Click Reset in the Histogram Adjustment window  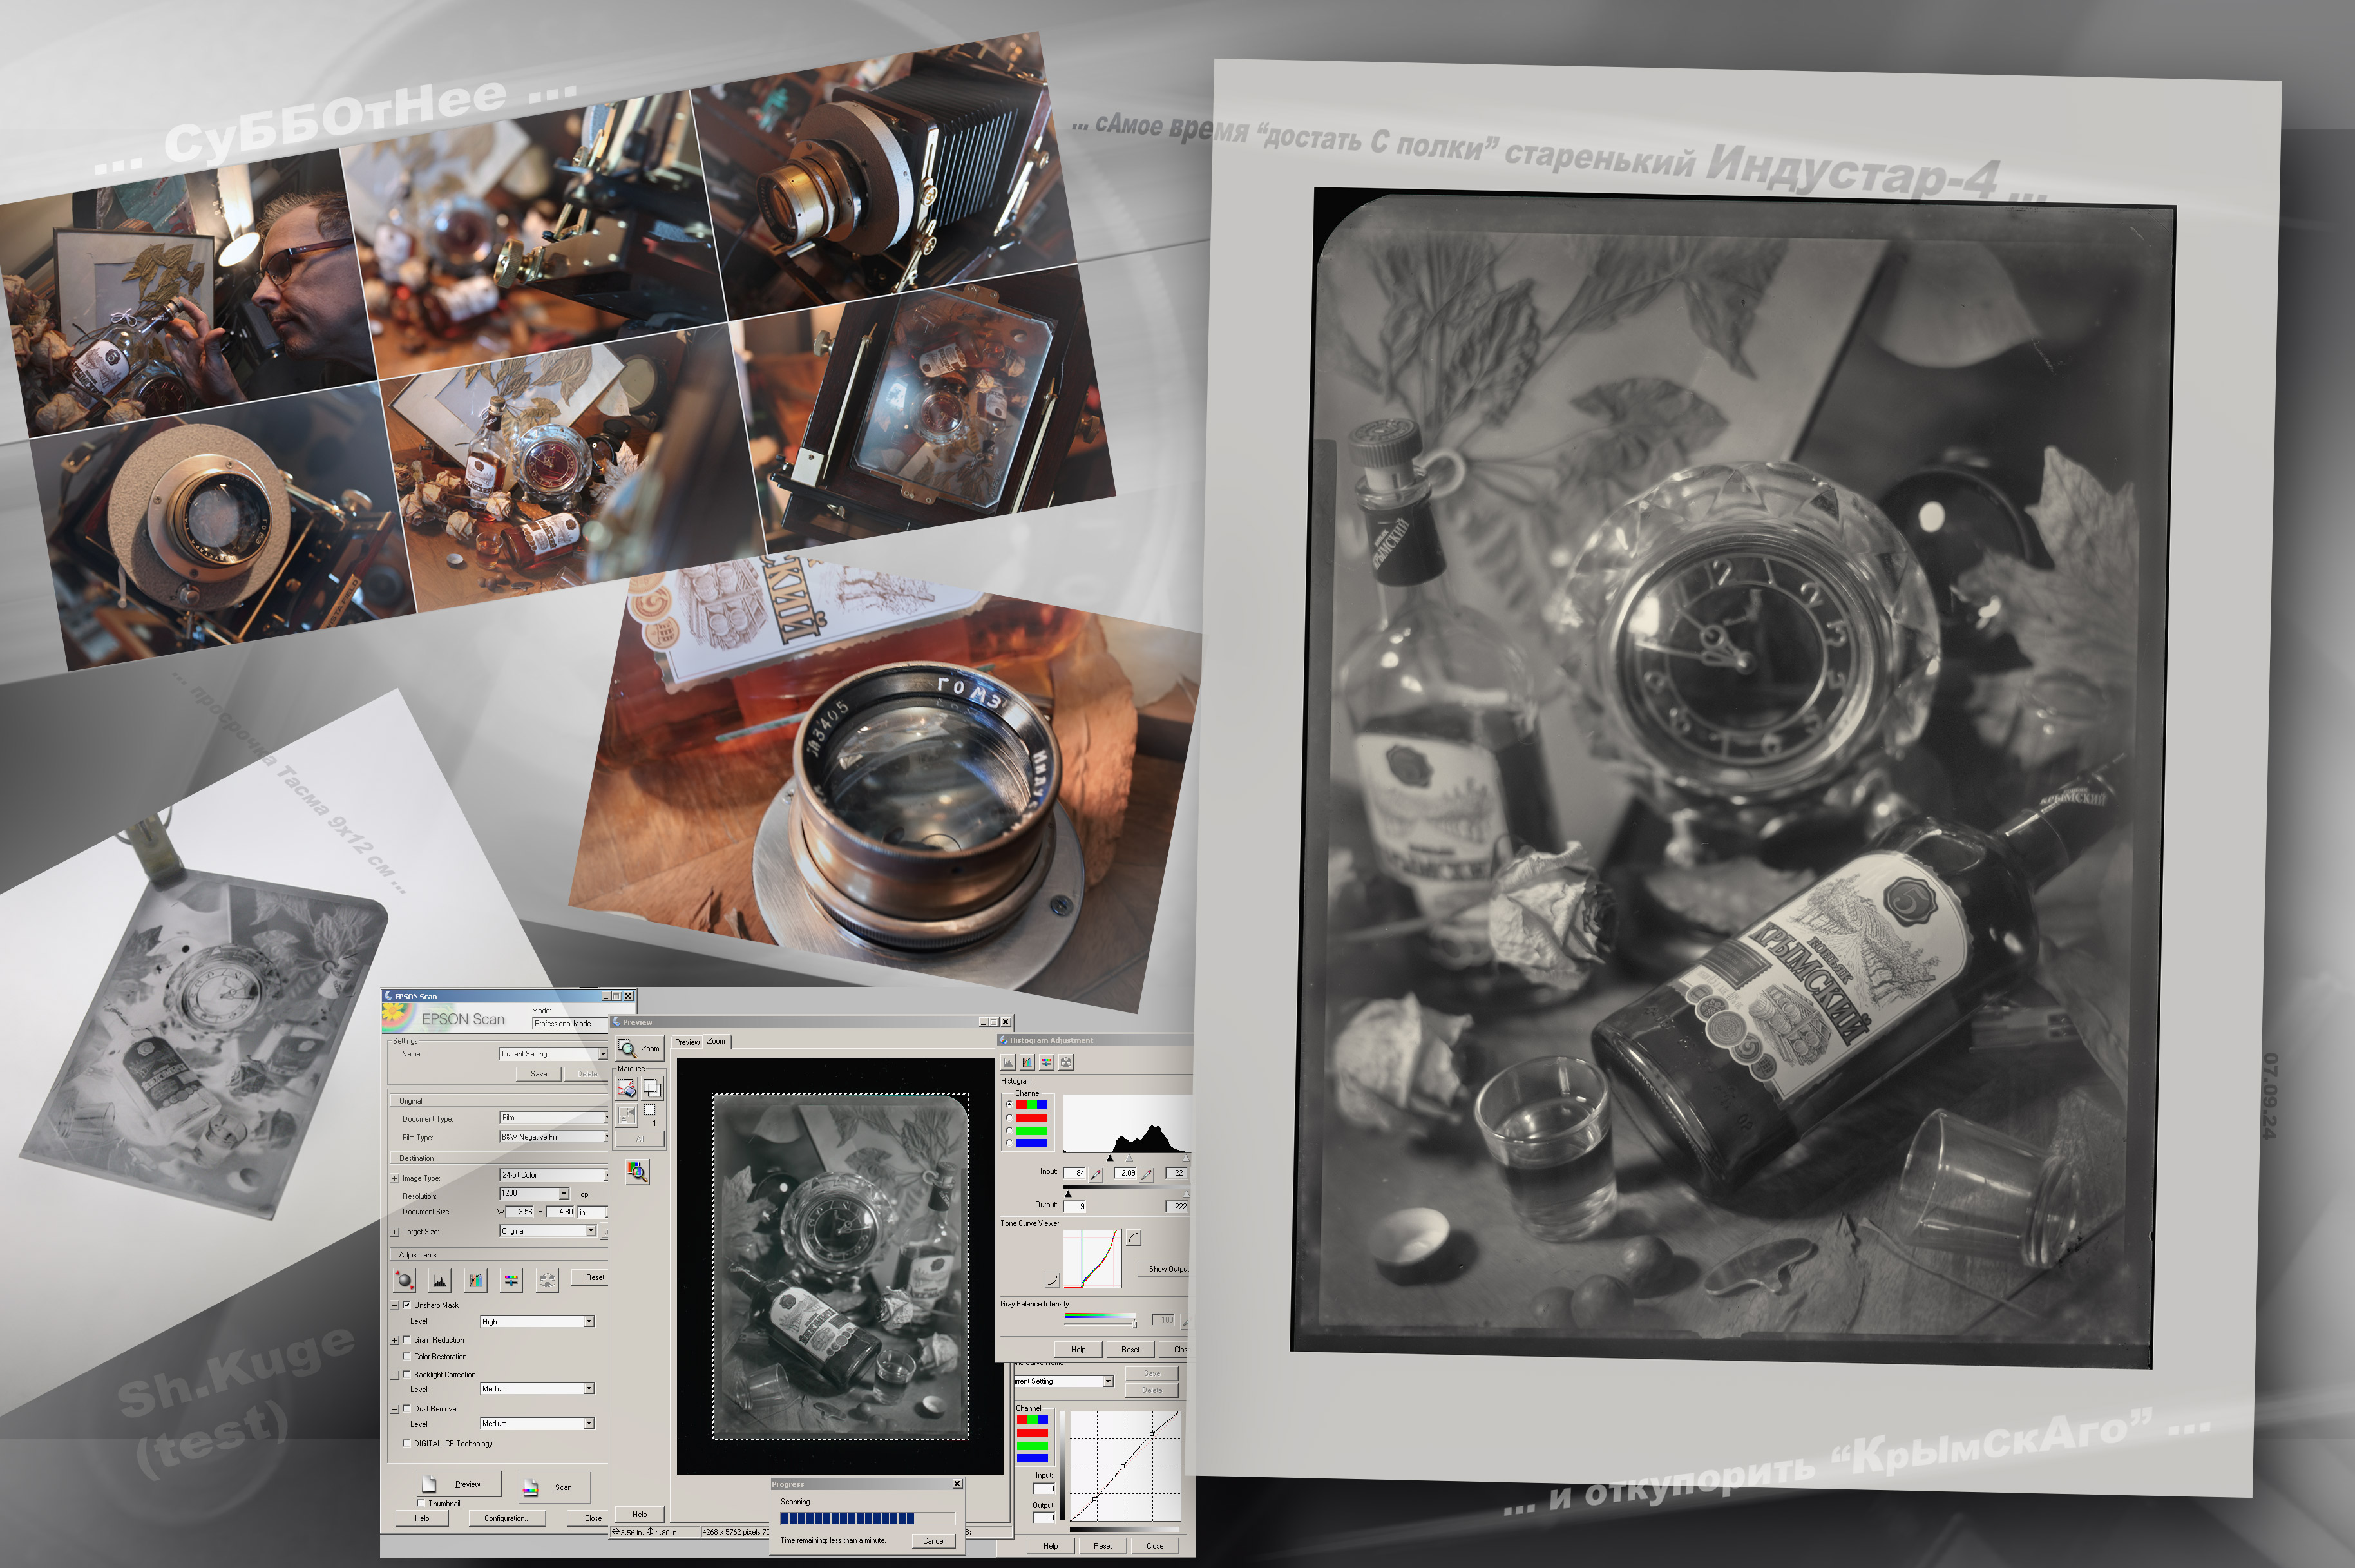1130,1350
